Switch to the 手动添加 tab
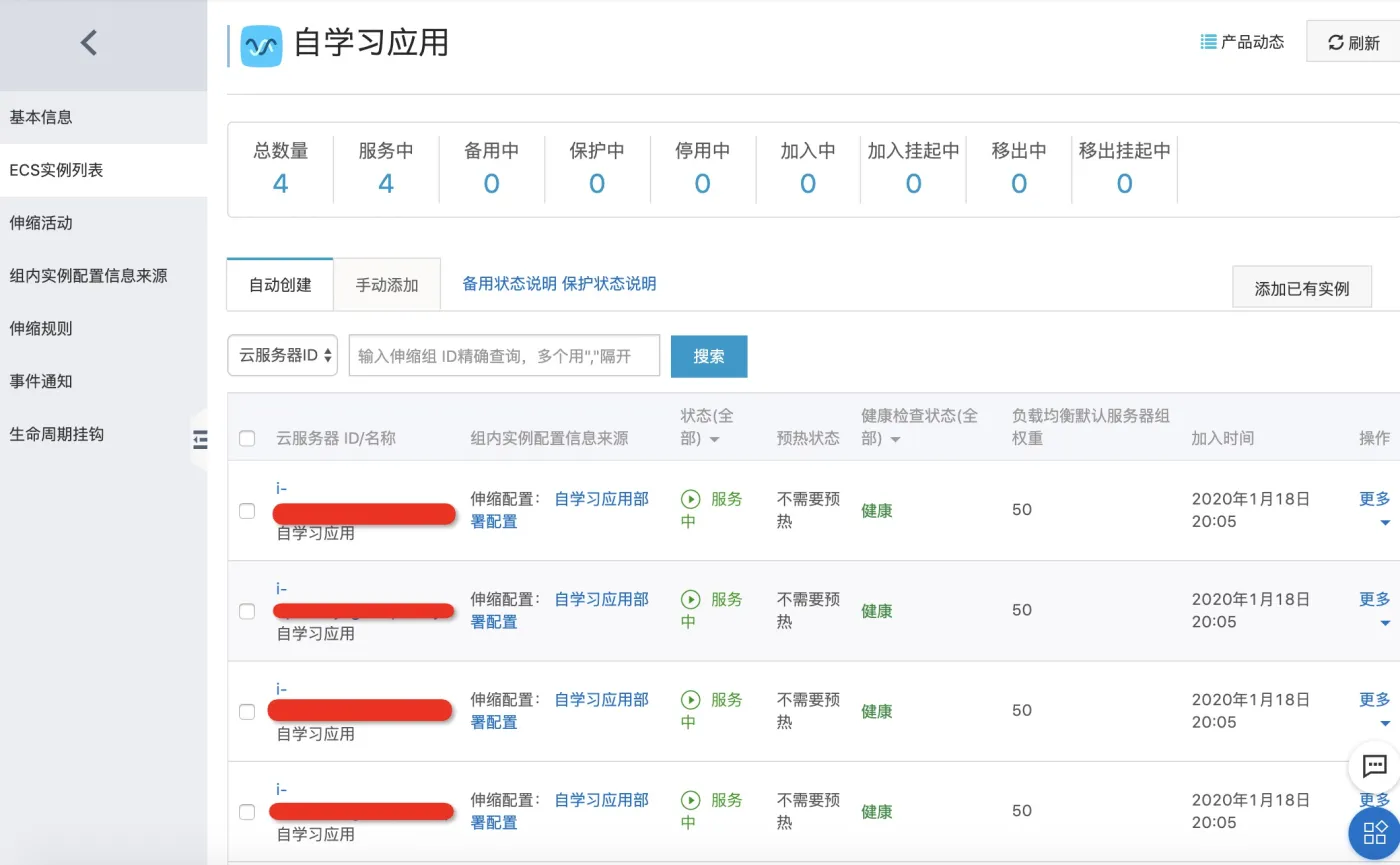The height and width of the screenshot is (865, 1400). coord(387,285)
